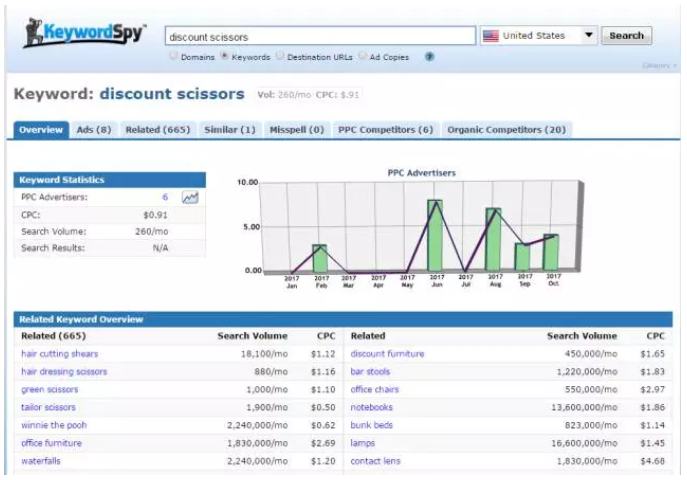This screenshot has height=480, width=687.
Task: Click the blue help question mark icon
Action: pos(429,57)
